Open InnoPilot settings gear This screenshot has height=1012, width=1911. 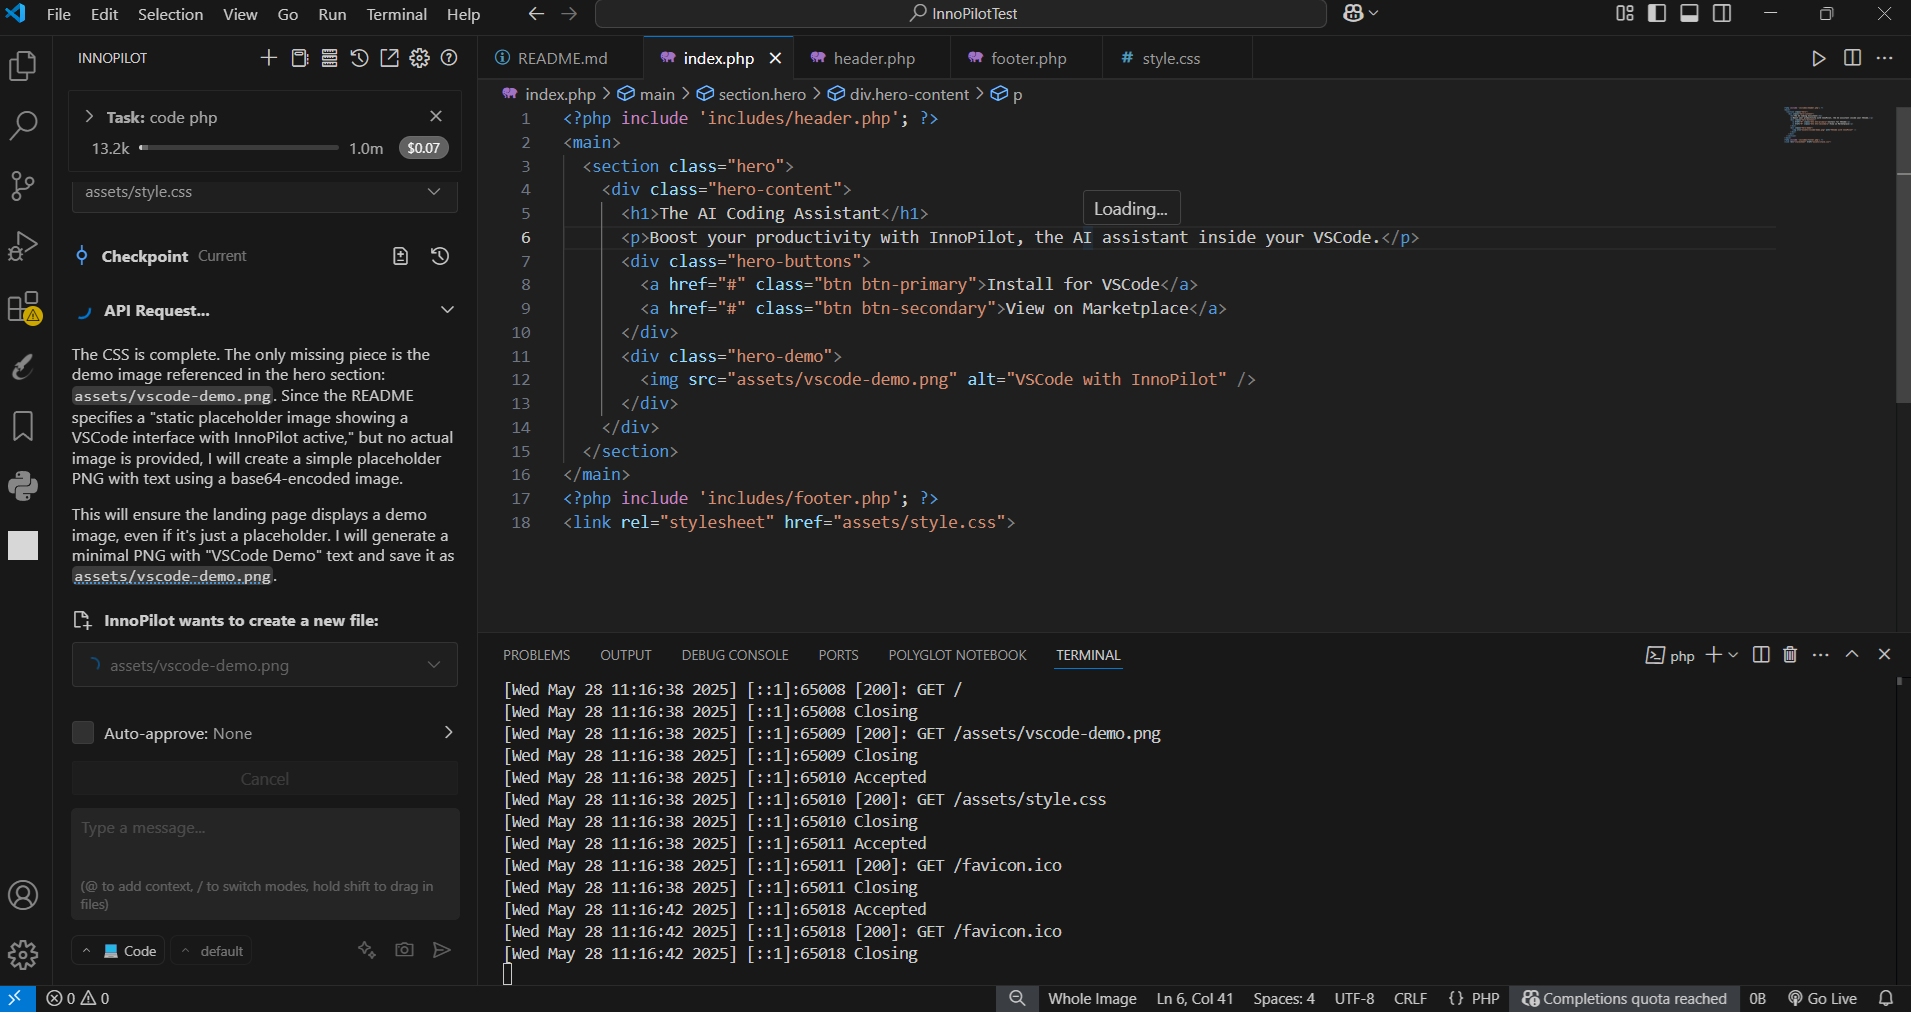[420, 58]
